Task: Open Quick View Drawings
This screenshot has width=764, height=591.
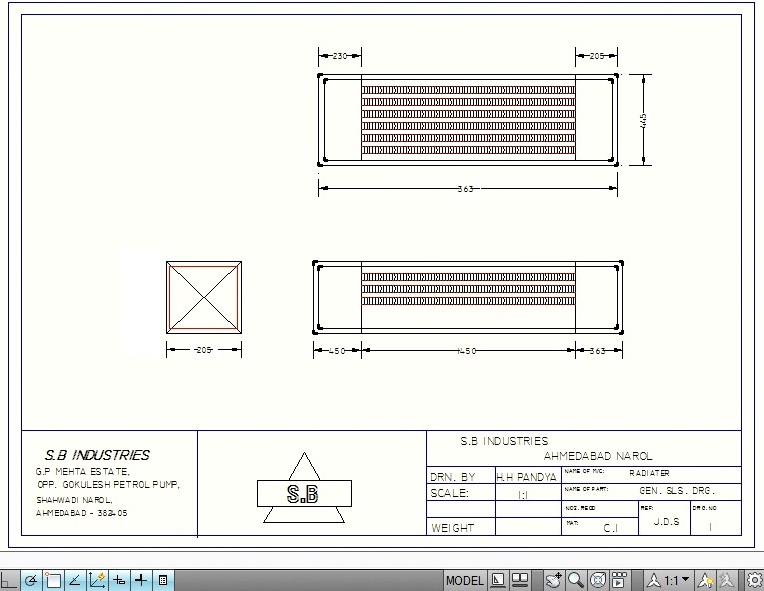Action: tap(520, 580)
